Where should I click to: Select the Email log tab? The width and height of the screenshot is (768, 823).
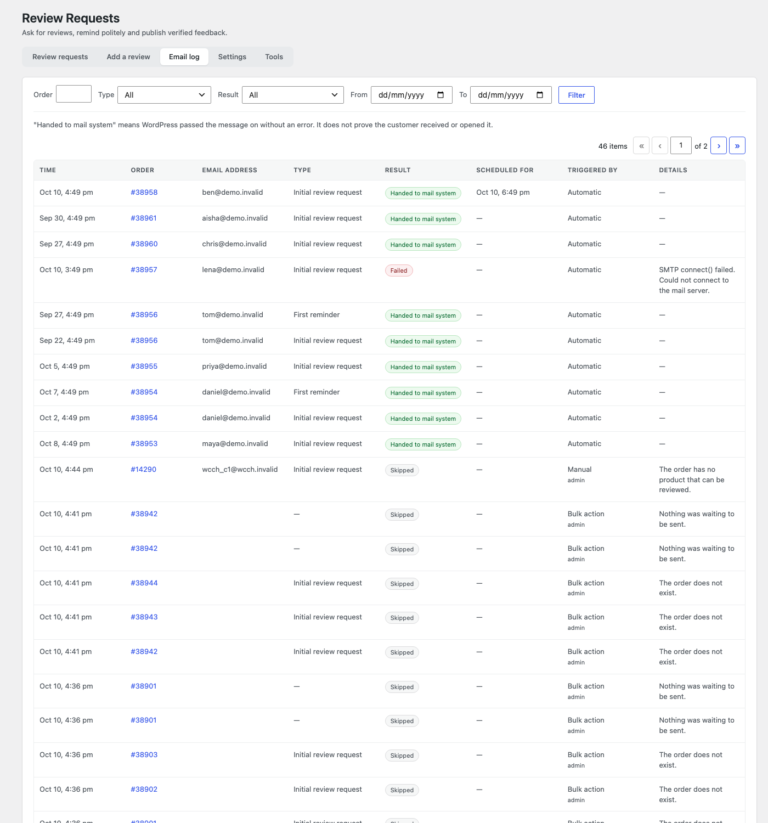coord(184,57)
